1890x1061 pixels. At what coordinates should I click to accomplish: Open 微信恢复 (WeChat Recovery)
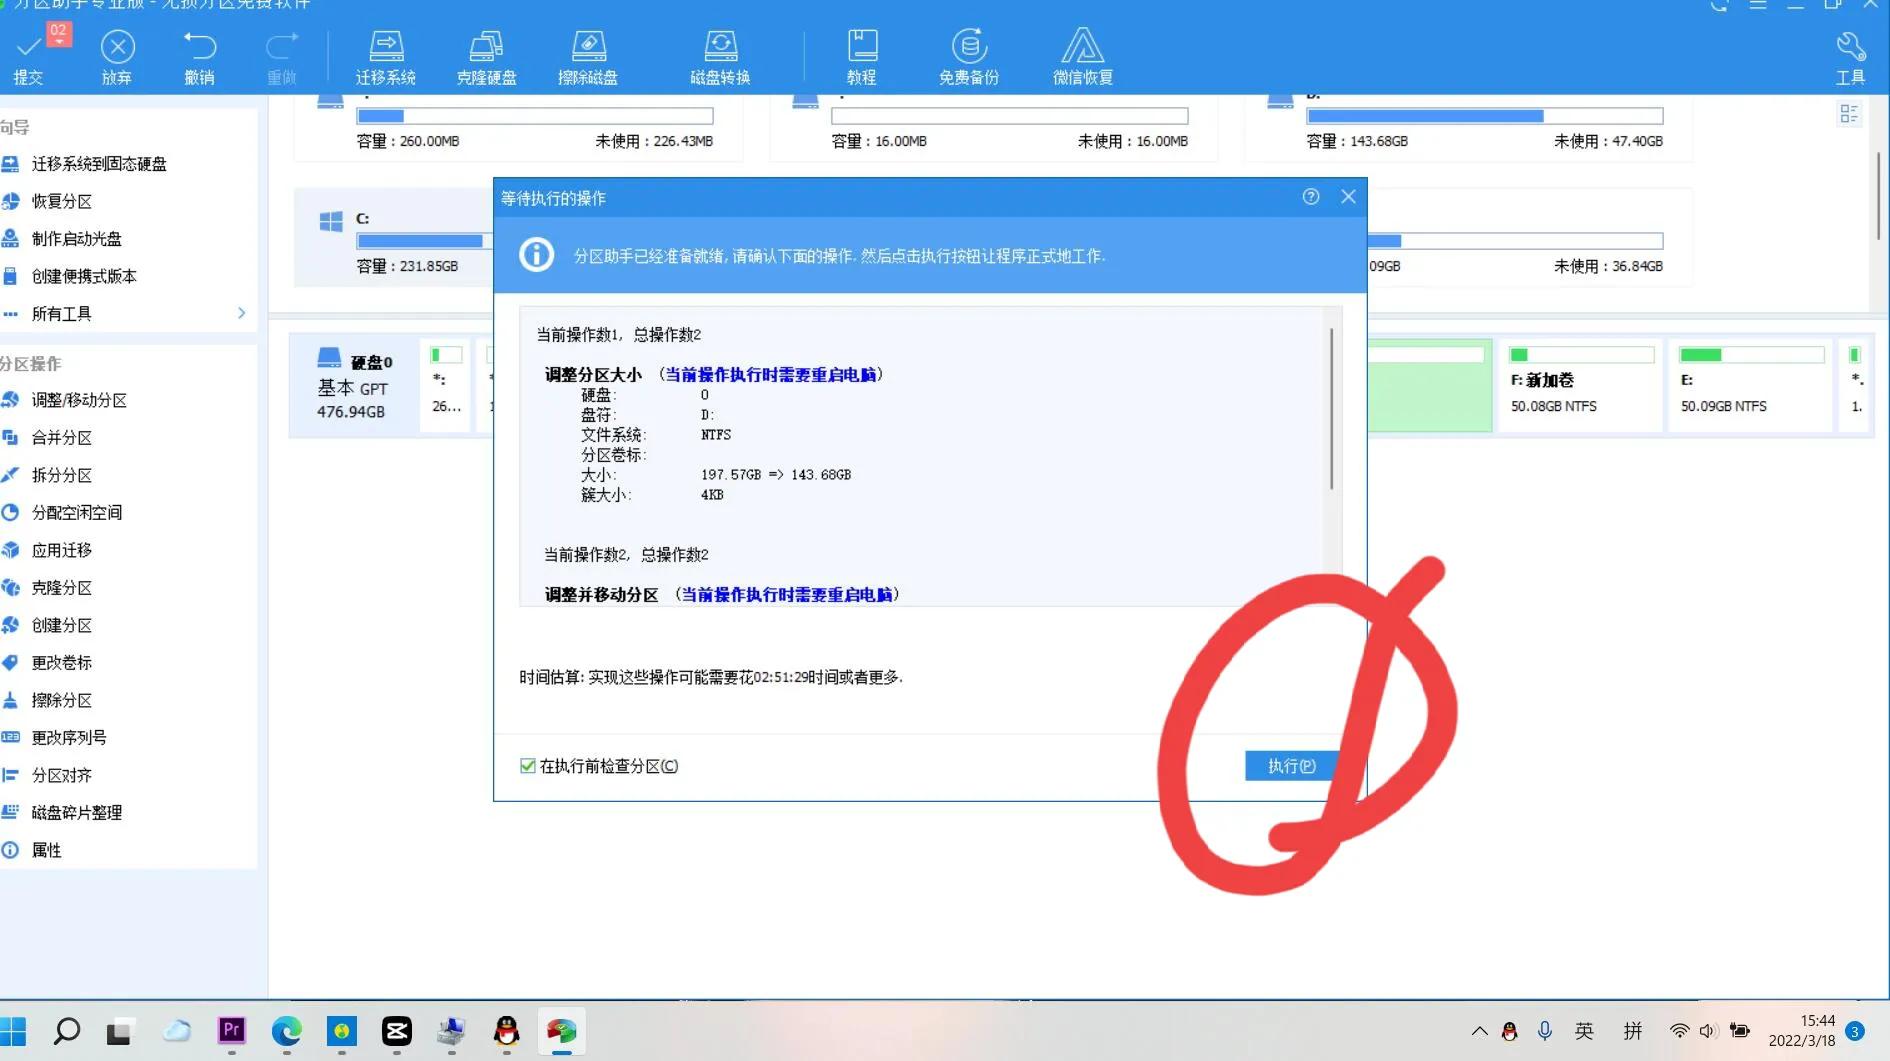coord(1082,55)
